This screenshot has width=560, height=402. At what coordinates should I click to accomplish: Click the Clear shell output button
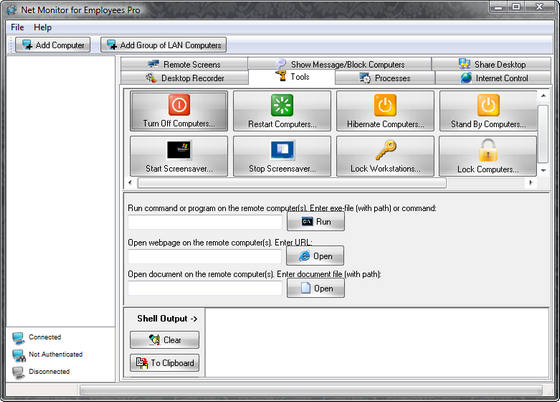(x=165, y=340)
